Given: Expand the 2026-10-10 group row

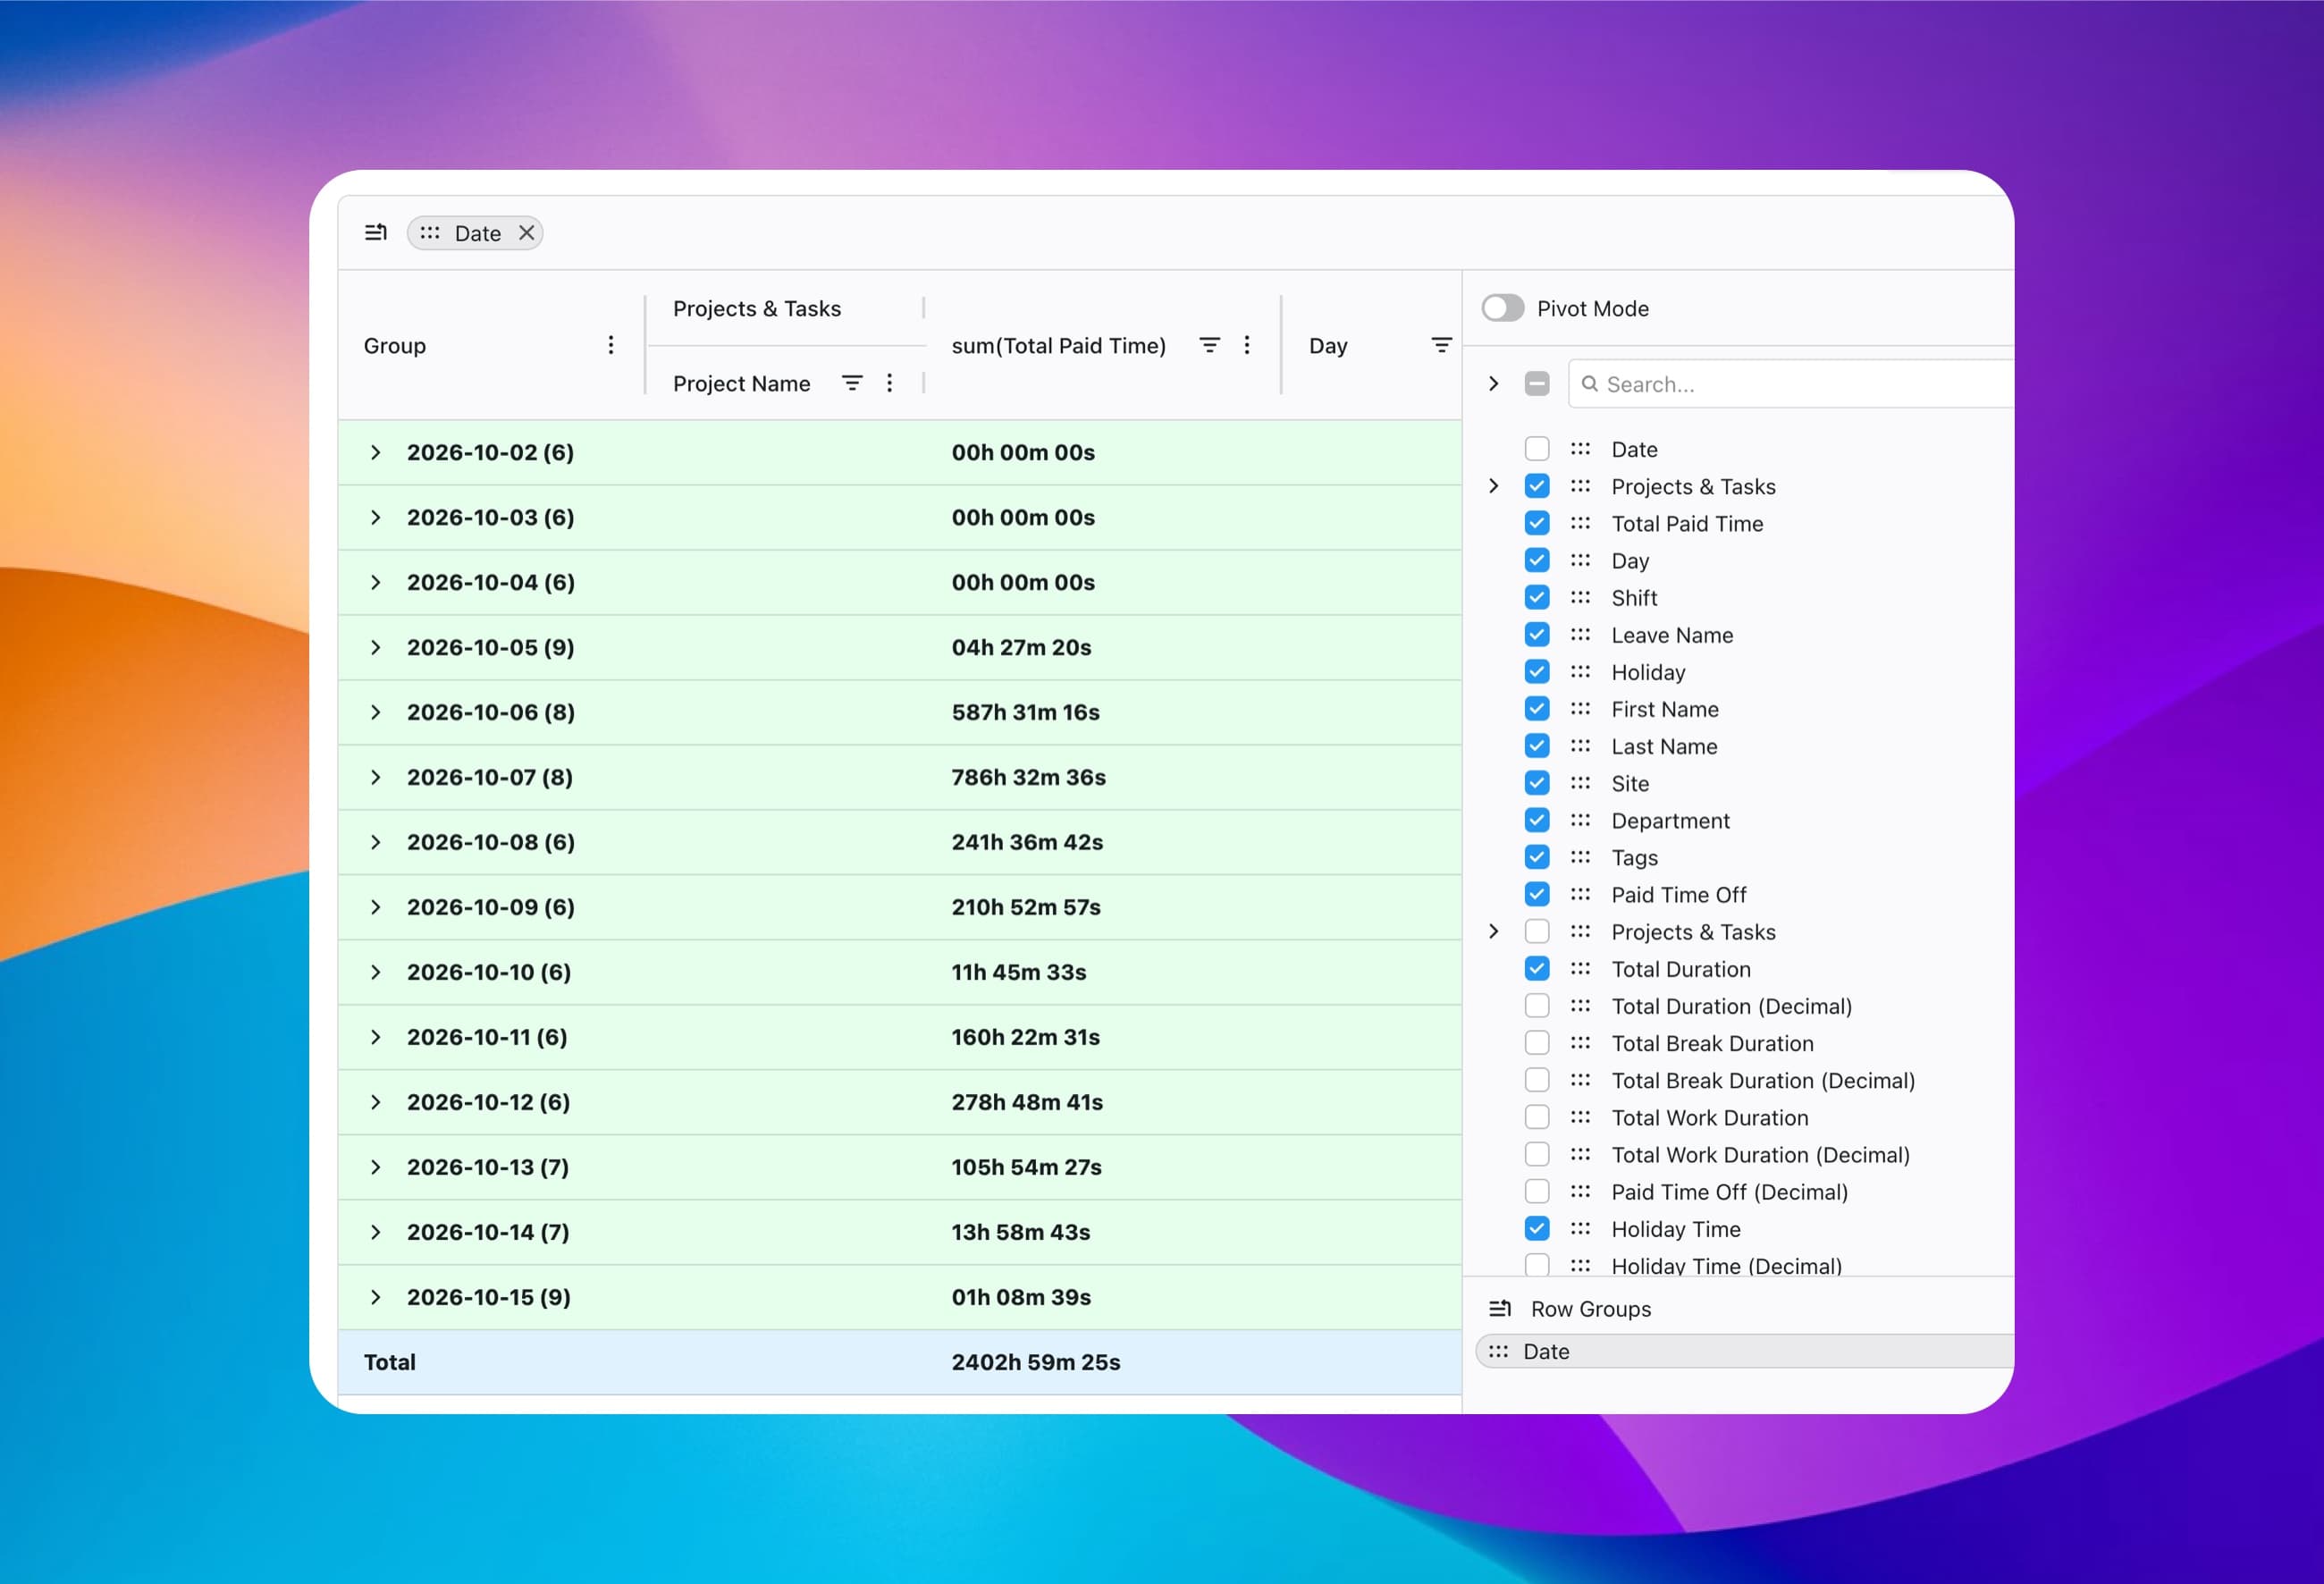Looking at the screenshot, I should point(376,972).
